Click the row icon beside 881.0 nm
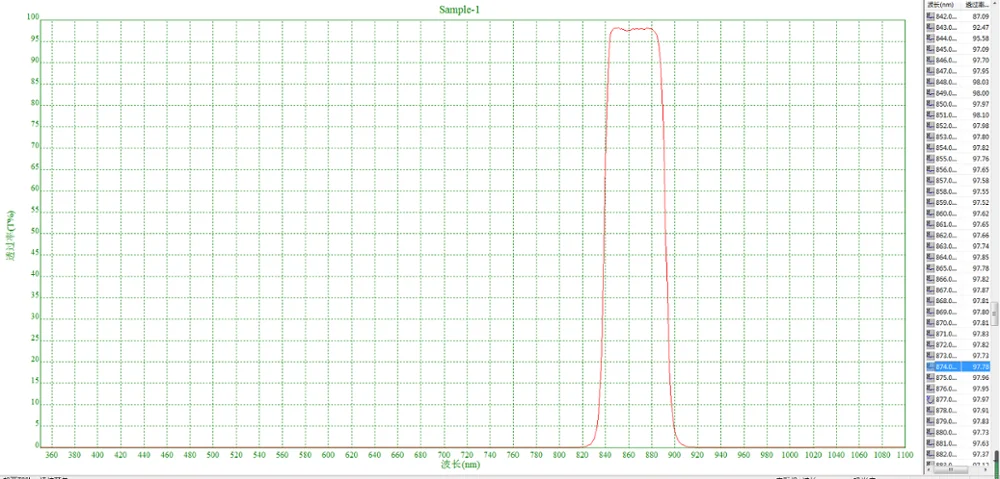Screen dimensions: 1000x479 [930, 443]
